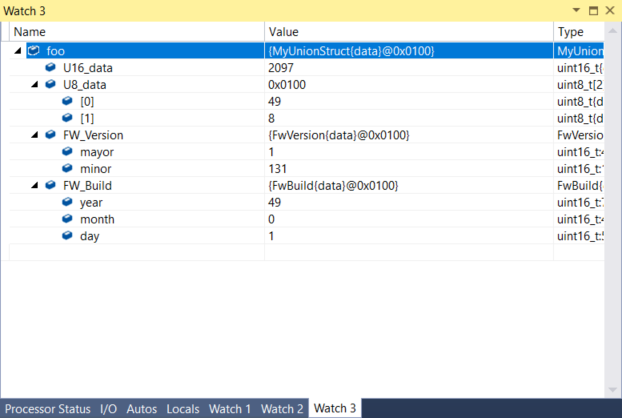Collapse the FW_Build struct node
Image resolution: width=622 pixels, height=418 pixels.
point(35,185)
